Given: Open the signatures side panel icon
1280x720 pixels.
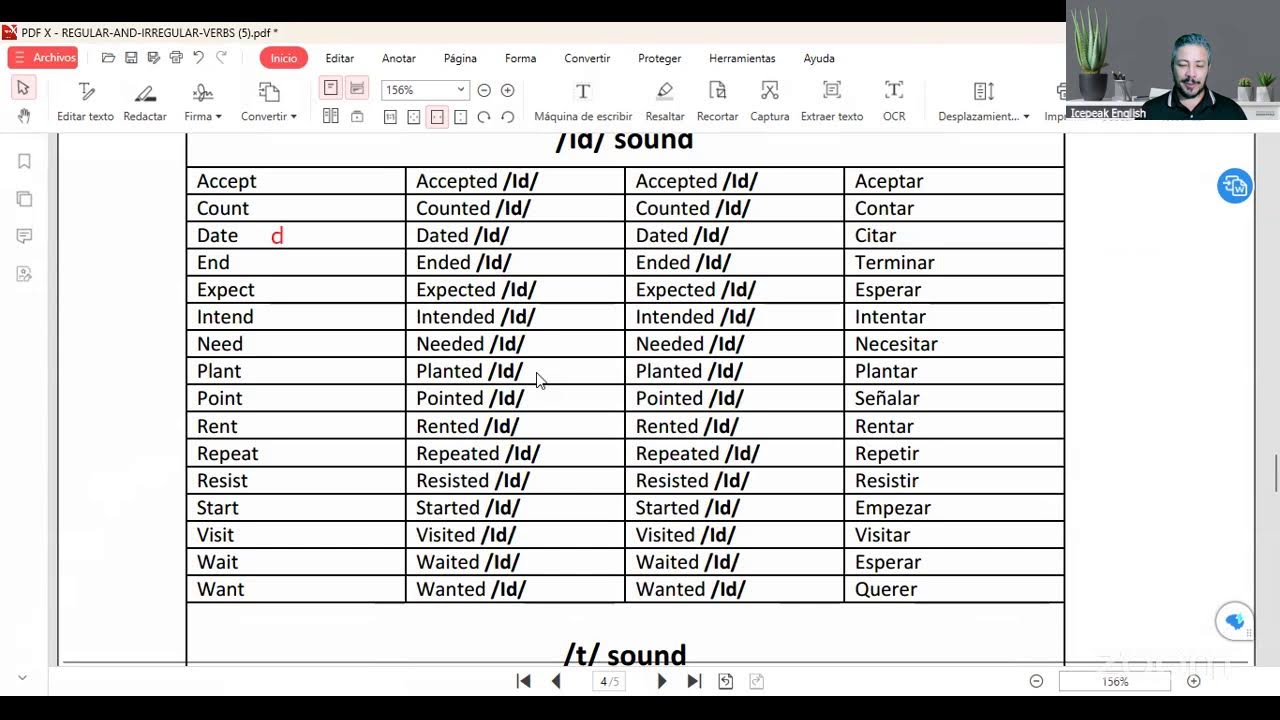Looking at the screenshot, I should click(x=24, y=273).
